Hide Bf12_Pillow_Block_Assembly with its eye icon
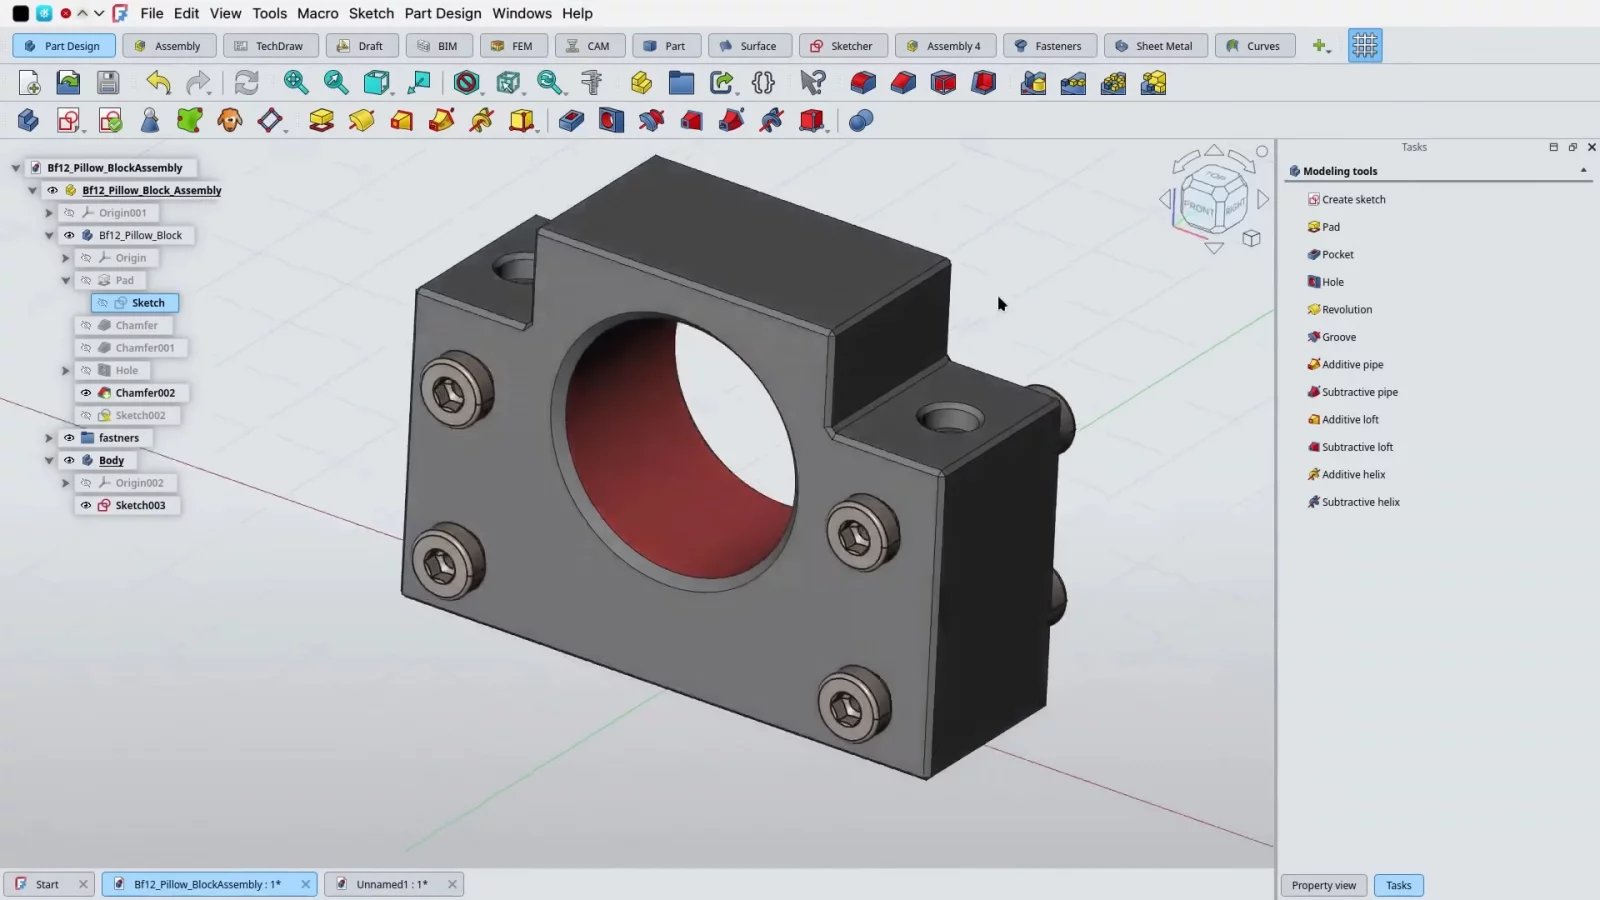Image resolution: width=1600 pixels, height=900 pixels. click(52, 190)
